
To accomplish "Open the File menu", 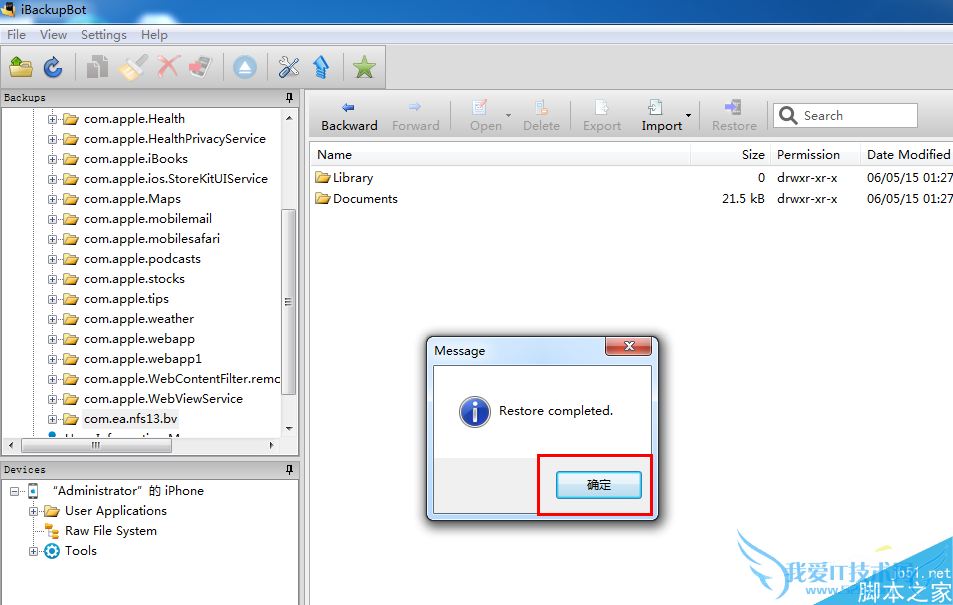I will click(16, 35).
